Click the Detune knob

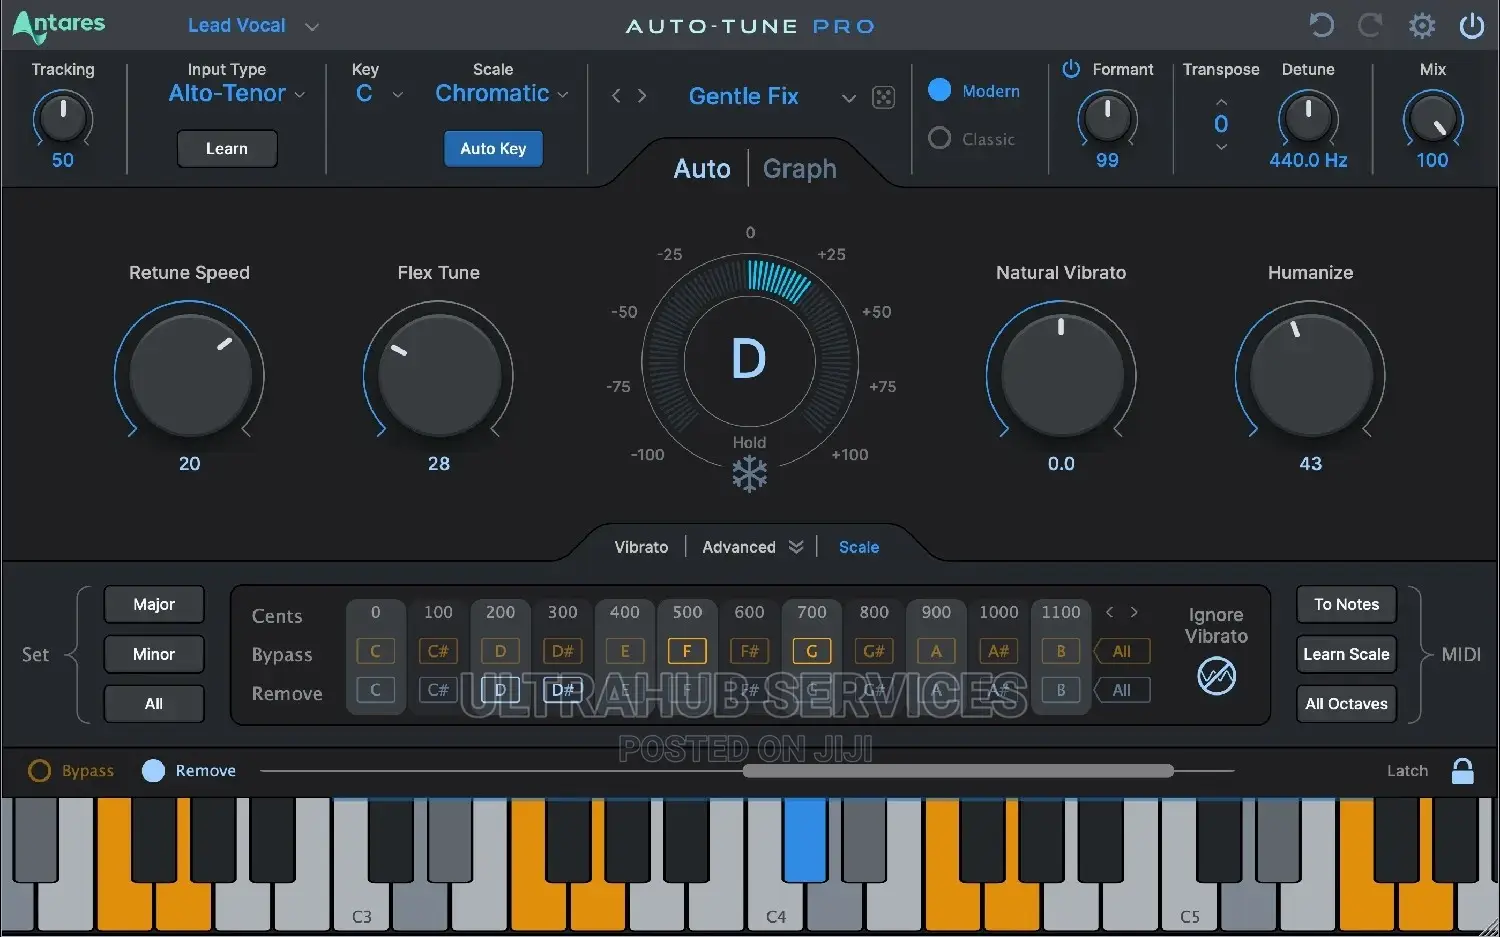[1308, 119]
